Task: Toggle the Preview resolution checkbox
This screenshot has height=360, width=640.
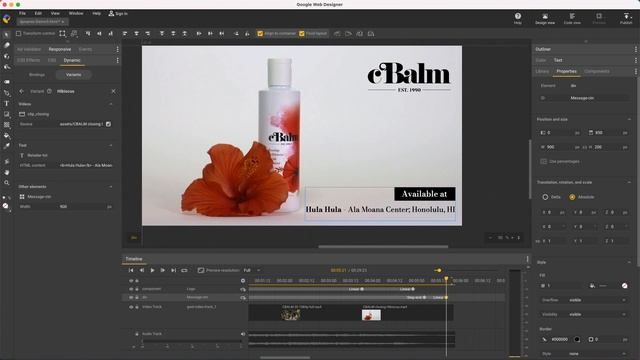Action: point(200,270)
